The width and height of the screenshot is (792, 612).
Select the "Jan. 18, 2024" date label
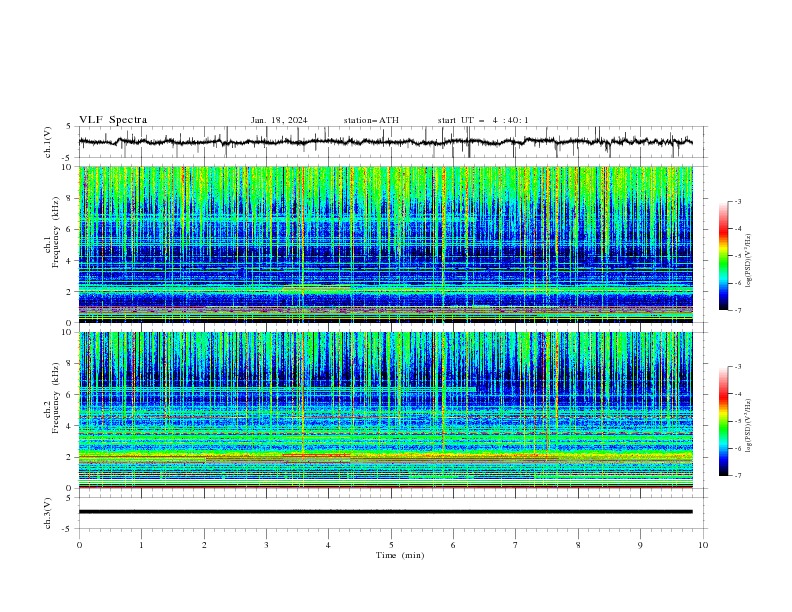click(279, 120)
